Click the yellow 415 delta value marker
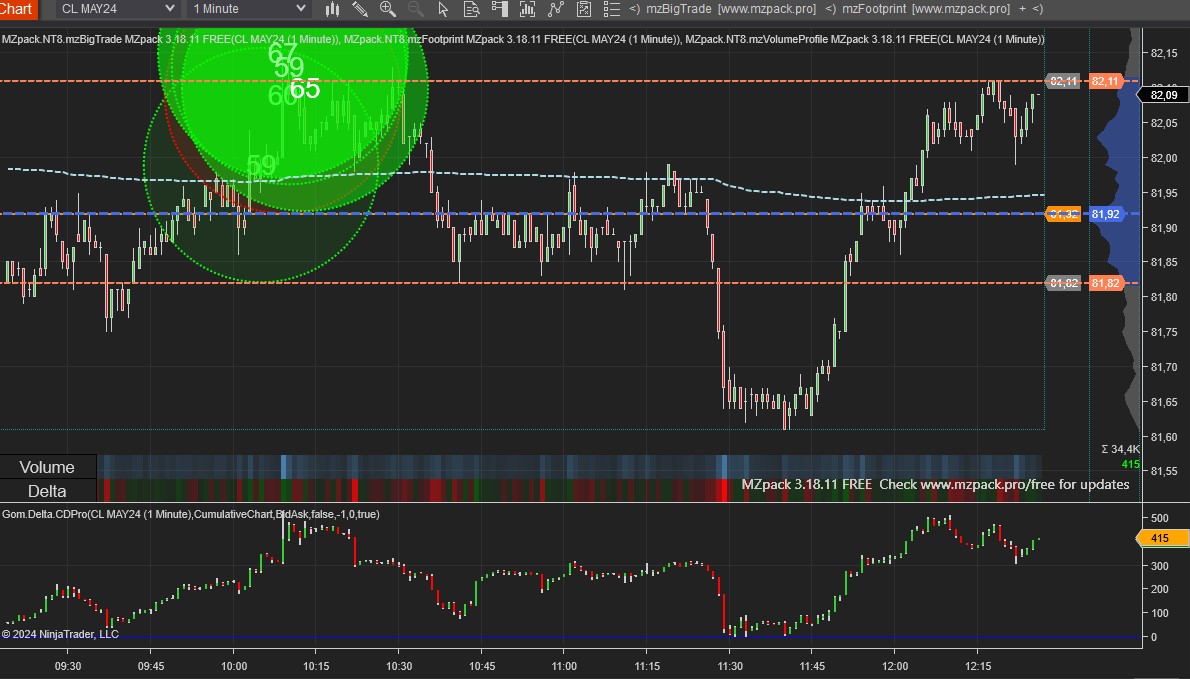Image resolution: width=1190 pixels, height=679 pixels. click(x=1161, y=538)
